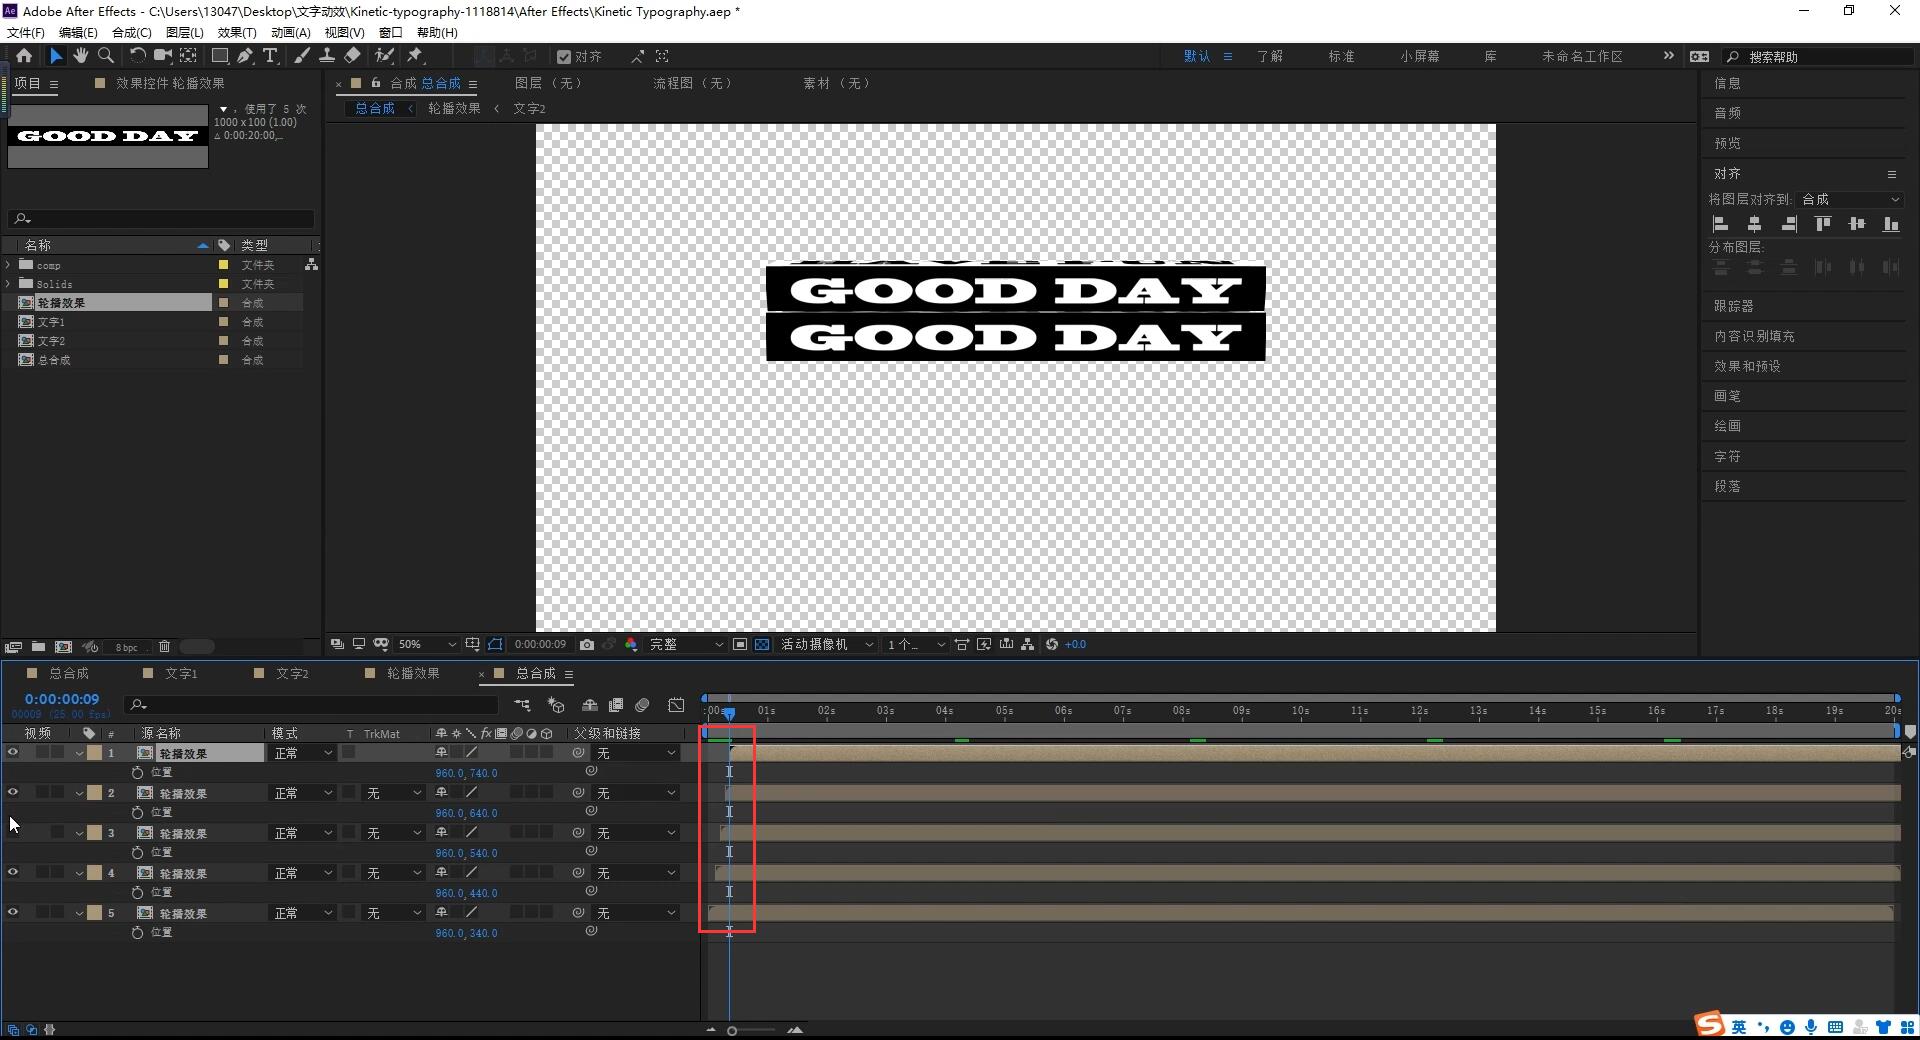Show layer 3 轮播效果 visibility box
This screenshot has width=1920, height=1040.
(x=13, y=833)
